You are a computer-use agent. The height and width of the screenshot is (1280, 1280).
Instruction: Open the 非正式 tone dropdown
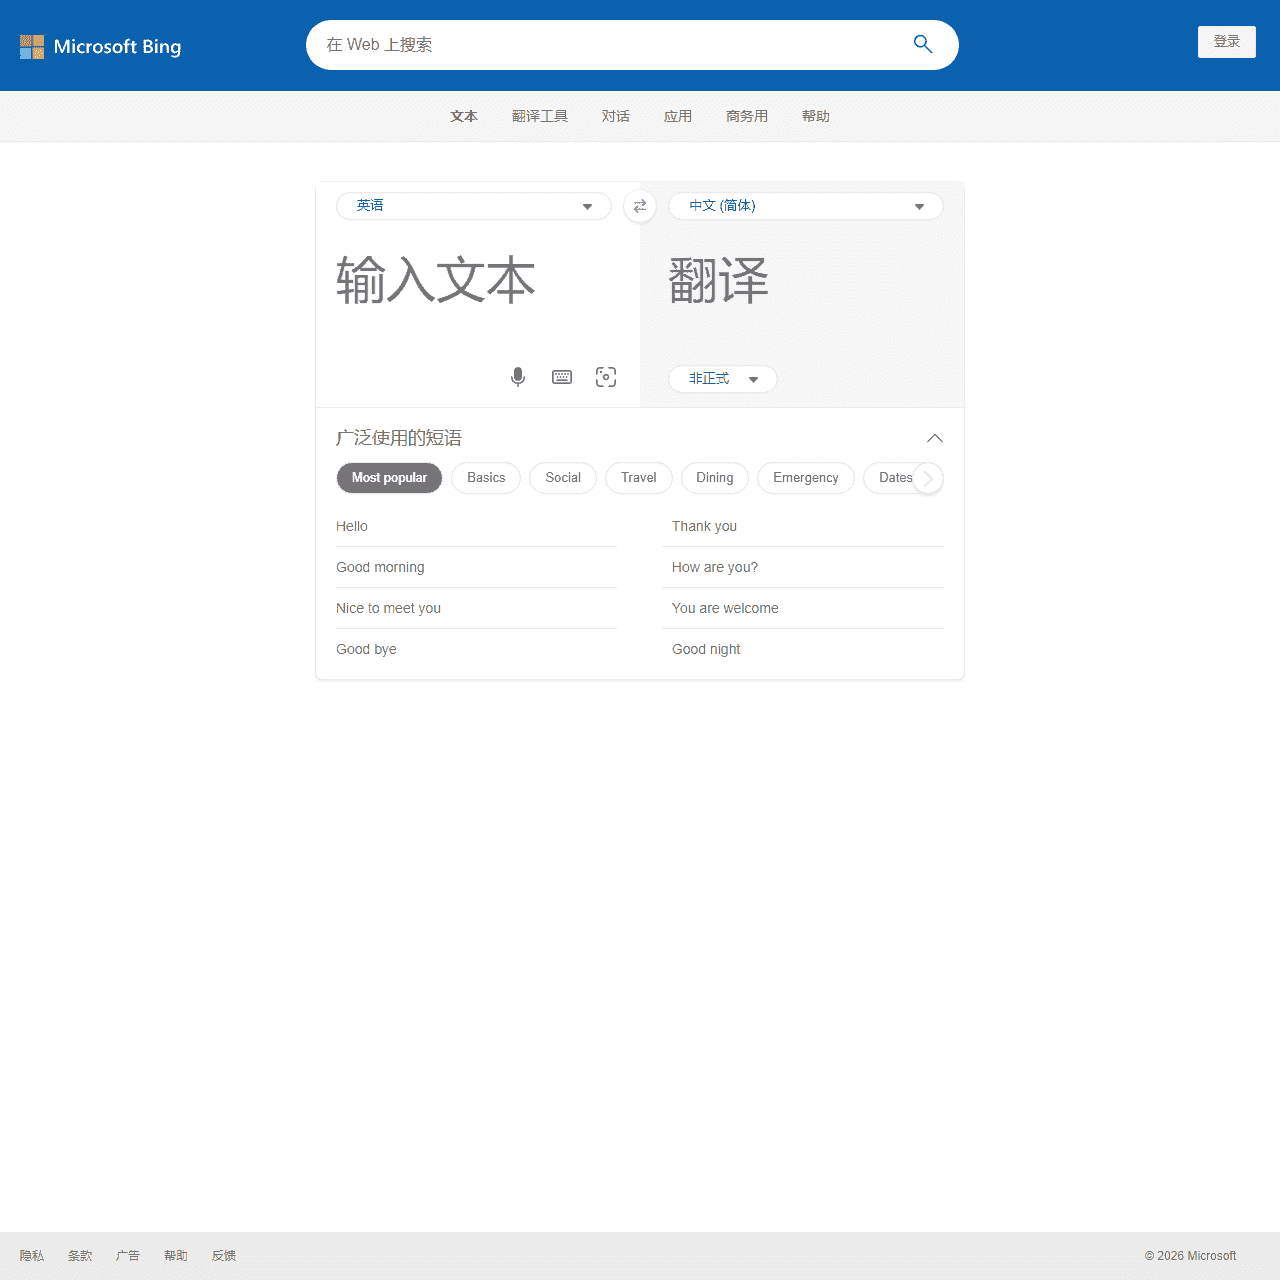tap(723, 379)
